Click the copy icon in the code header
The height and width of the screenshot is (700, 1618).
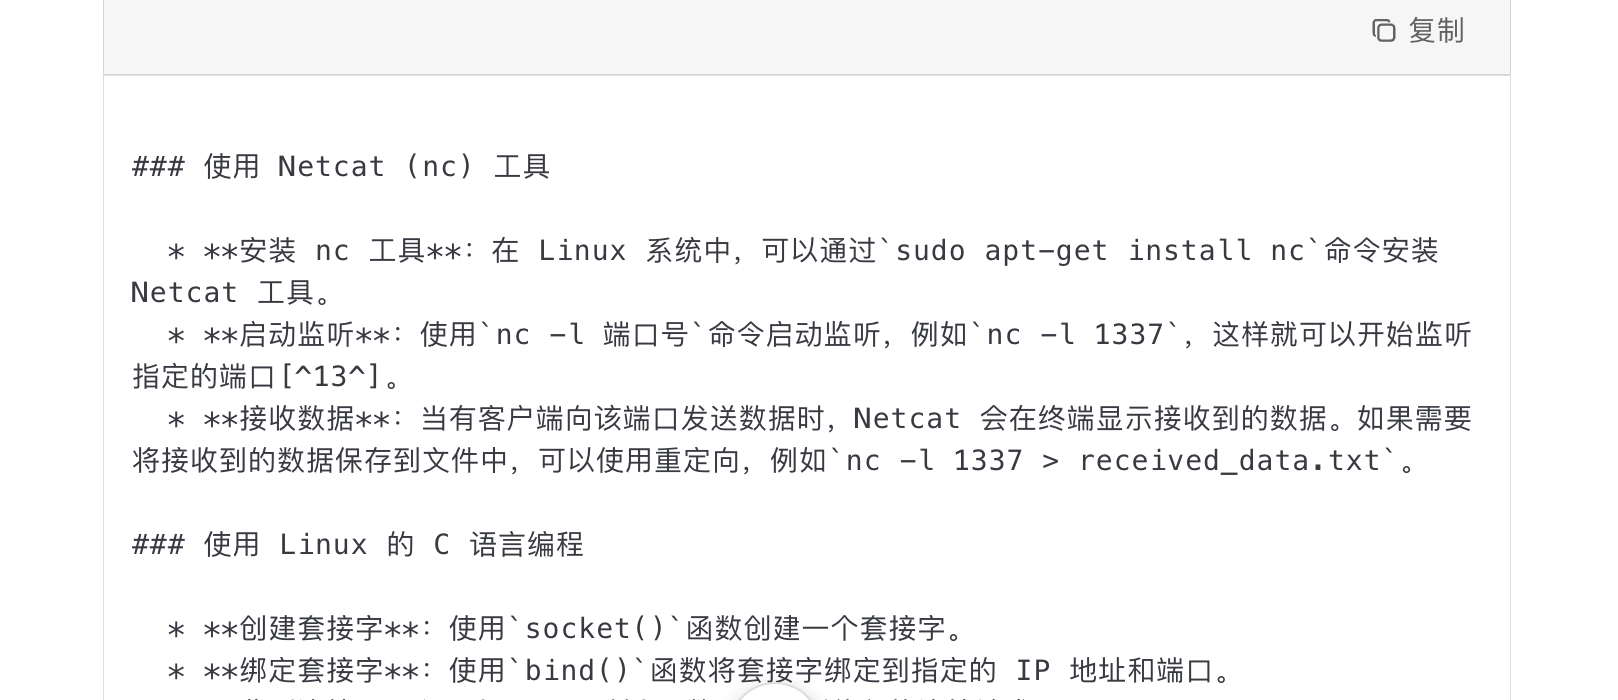1384,31
